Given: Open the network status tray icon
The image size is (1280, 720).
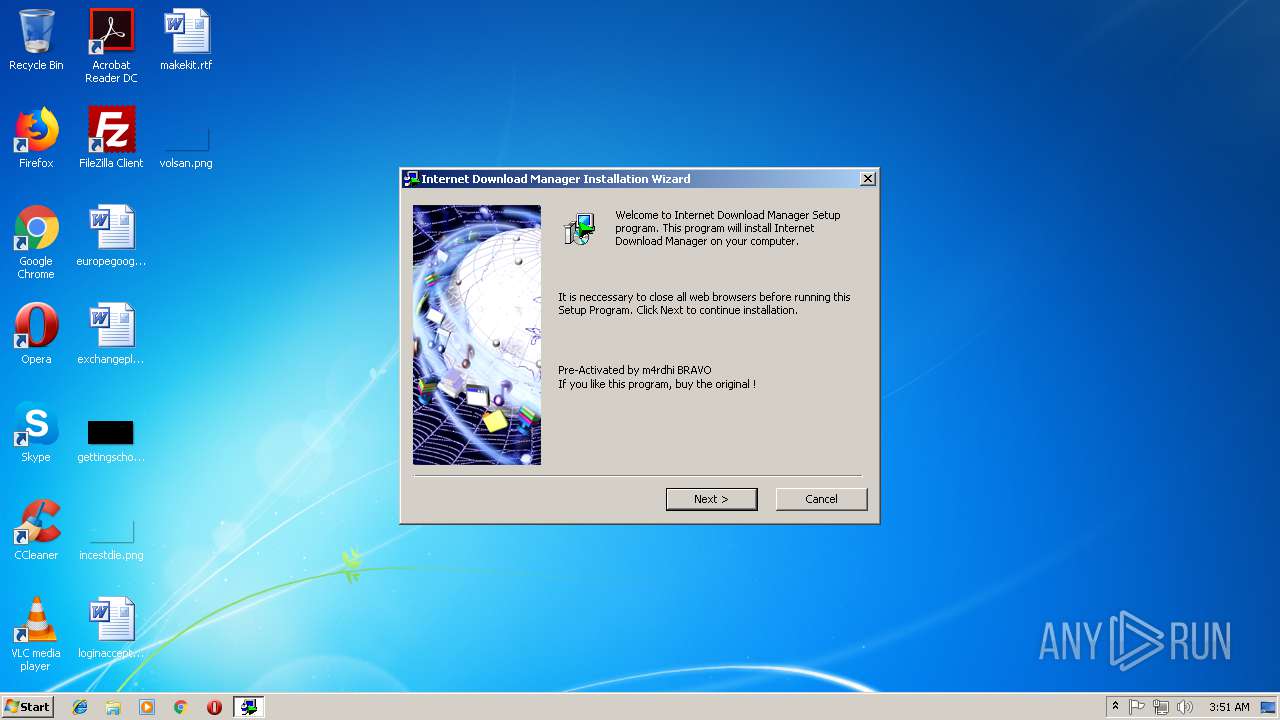Looking at the screenshot, I should click(x=1161, y=707).
